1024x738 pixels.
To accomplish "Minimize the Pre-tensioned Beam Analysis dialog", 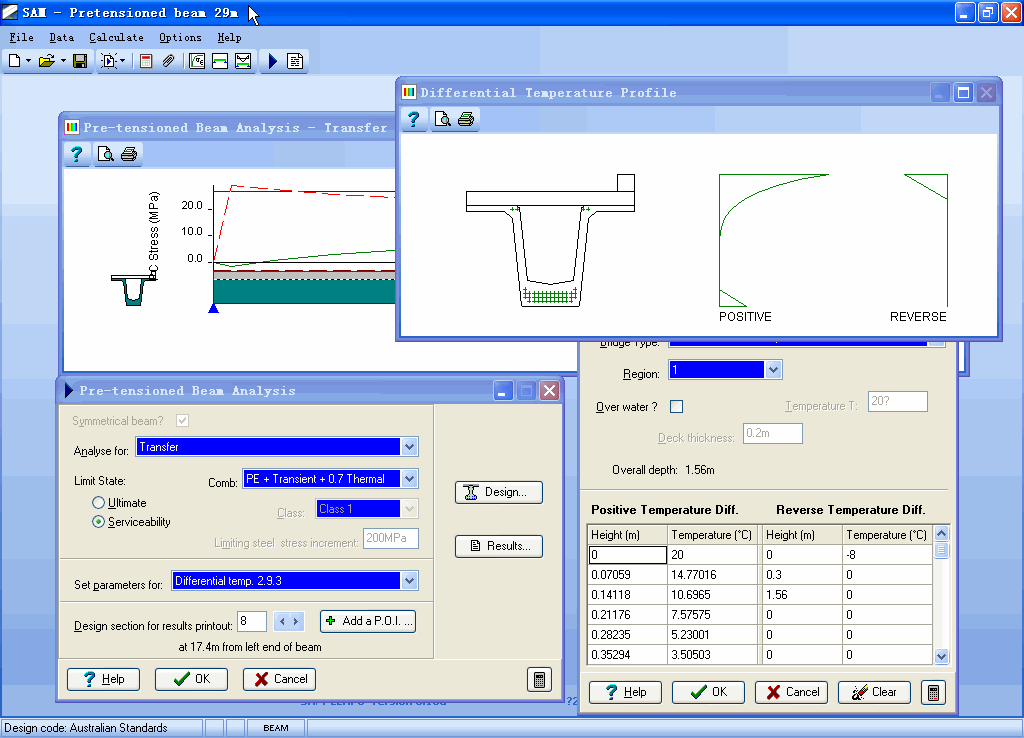I will coord(503,391).
